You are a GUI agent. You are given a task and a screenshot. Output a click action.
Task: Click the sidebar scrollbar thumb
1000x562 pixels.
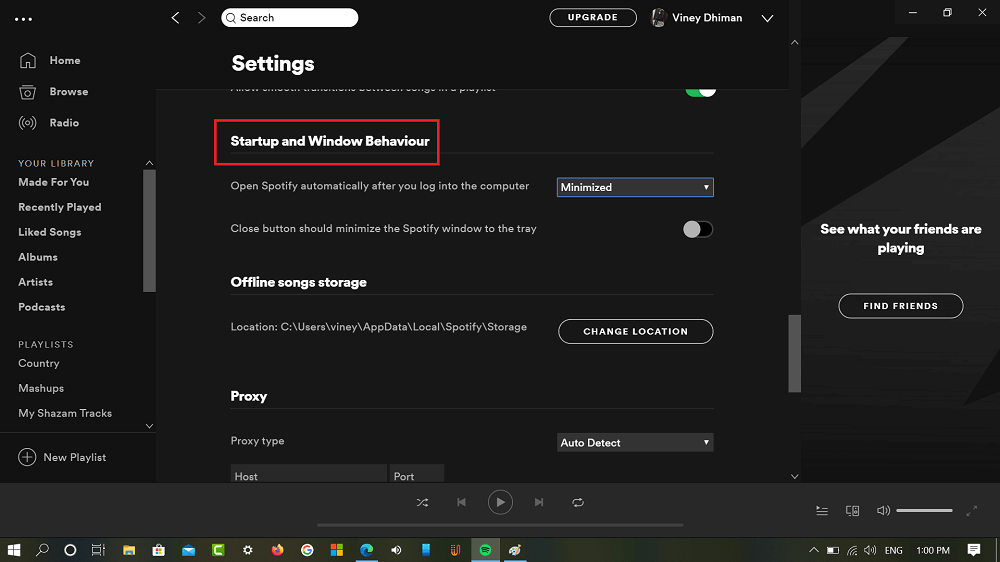pos(149,231)
